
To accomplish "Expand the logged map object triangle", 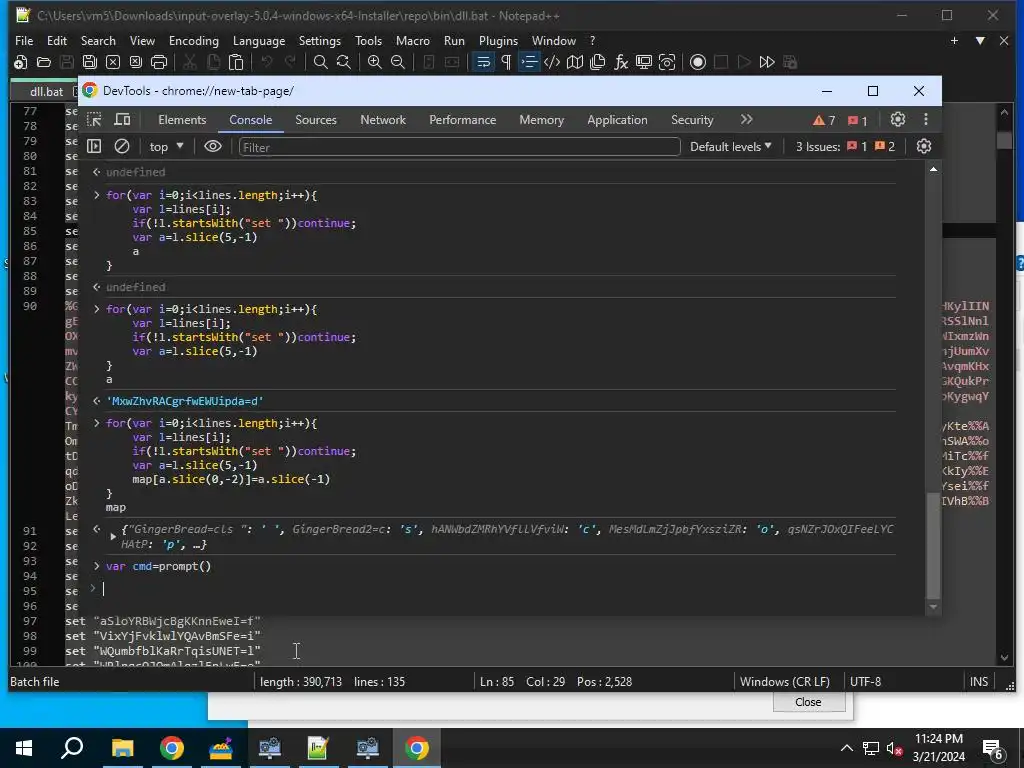I will pos(113,537).
